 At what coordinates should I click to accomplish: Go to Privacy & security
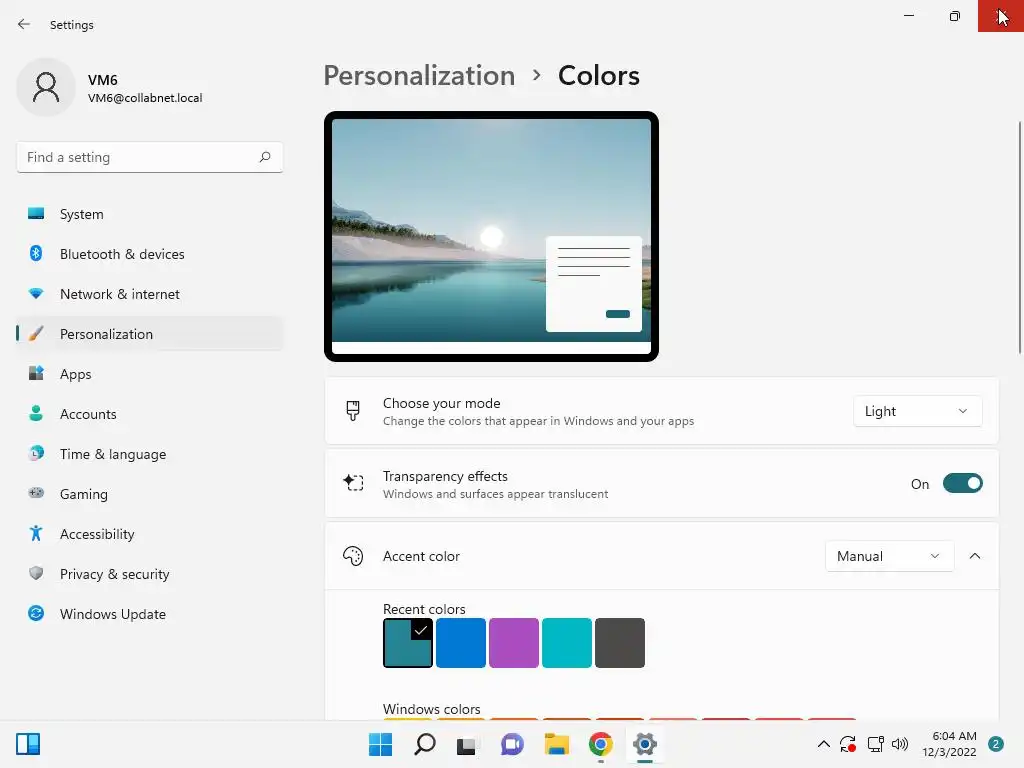click(150, 573)
